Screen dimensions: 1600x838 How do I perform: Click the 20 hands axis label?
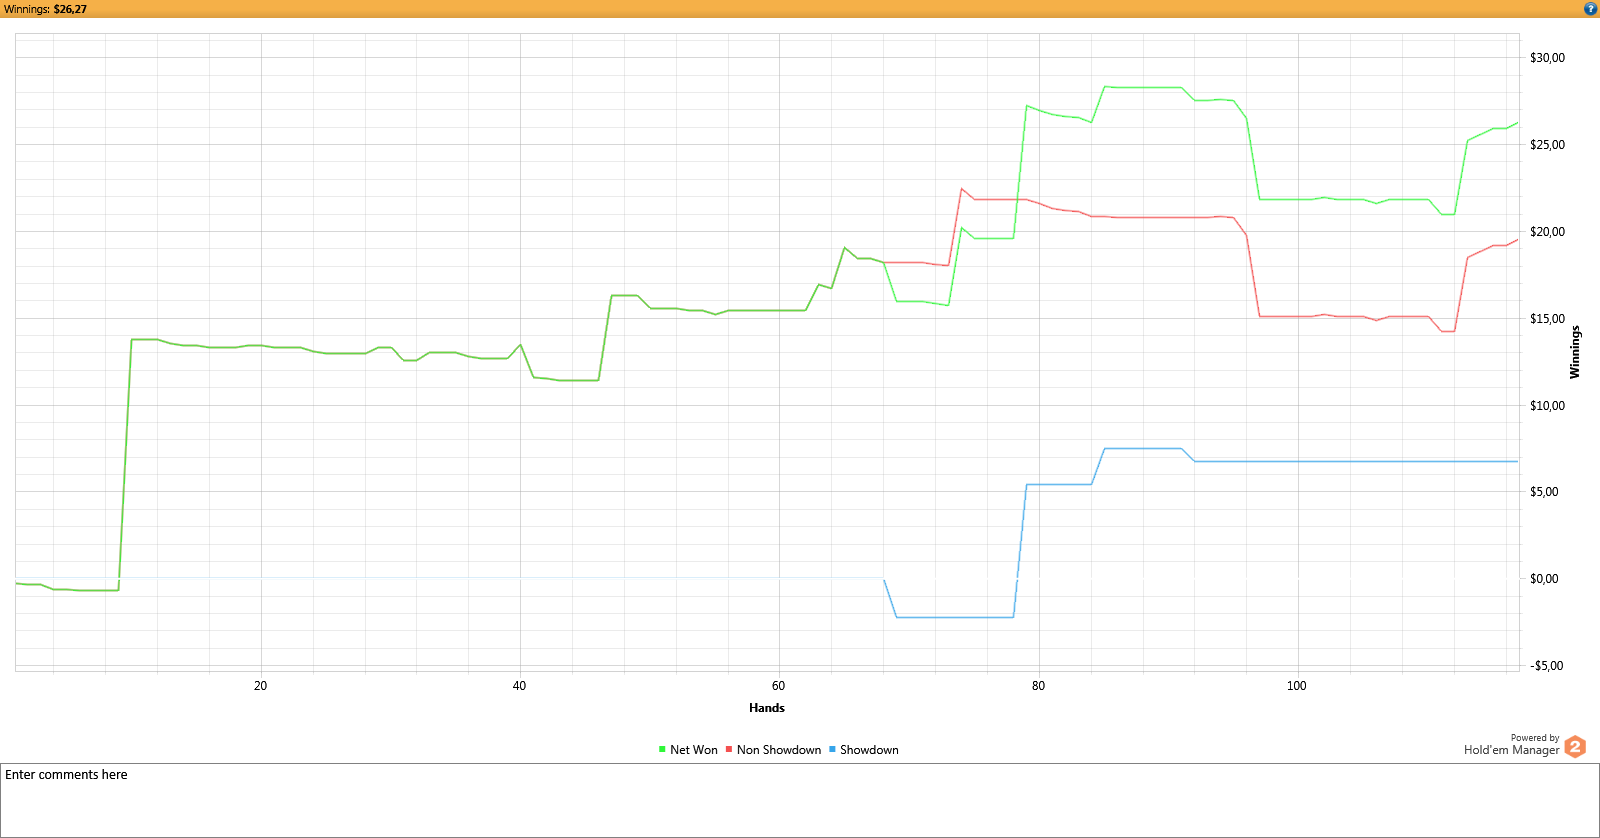[x=261, y=686]
